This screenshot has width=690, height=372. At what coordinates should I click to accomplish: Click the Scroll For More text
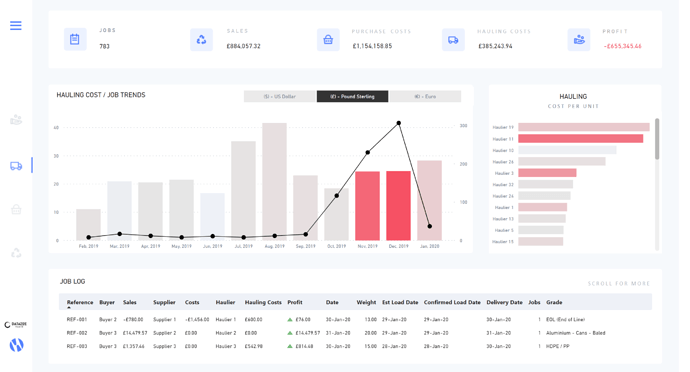tap(618, 284)
